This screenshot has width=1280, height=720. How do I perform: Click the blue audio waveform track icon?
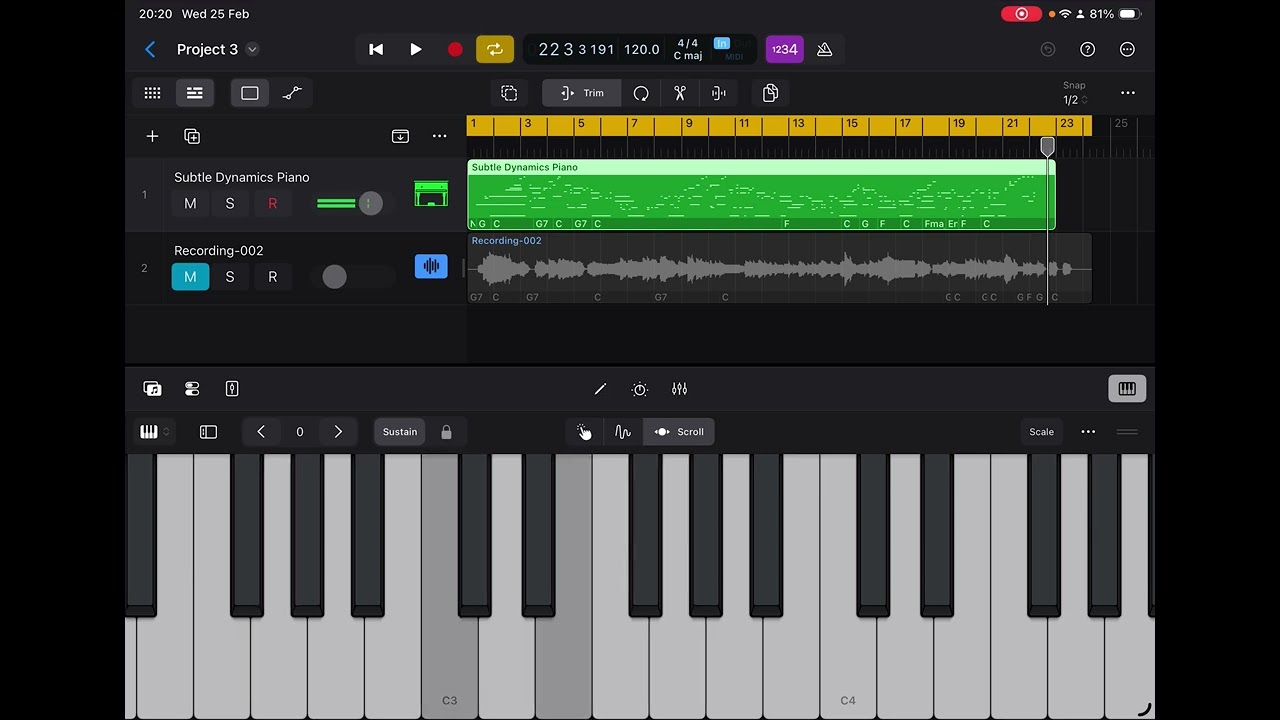(431, 266)
